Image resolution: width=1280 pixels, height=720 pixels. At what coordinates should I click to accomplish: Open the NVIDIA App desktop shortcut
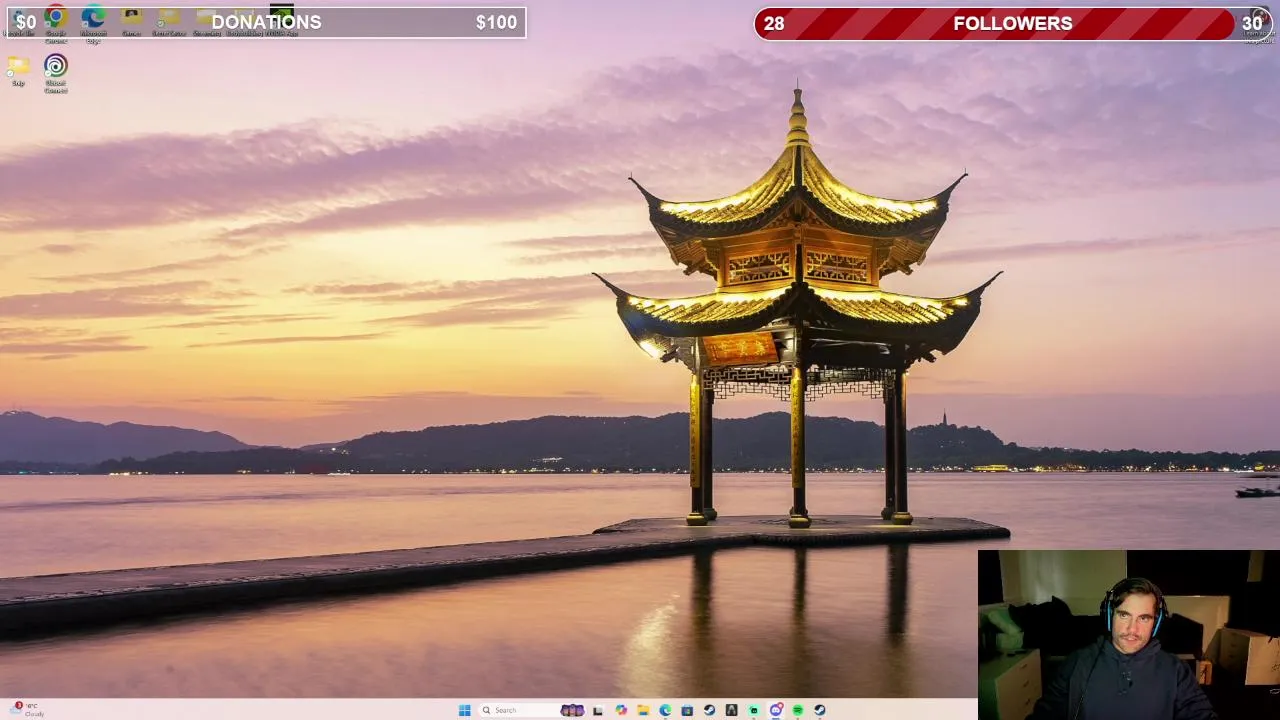click(282, 19)
